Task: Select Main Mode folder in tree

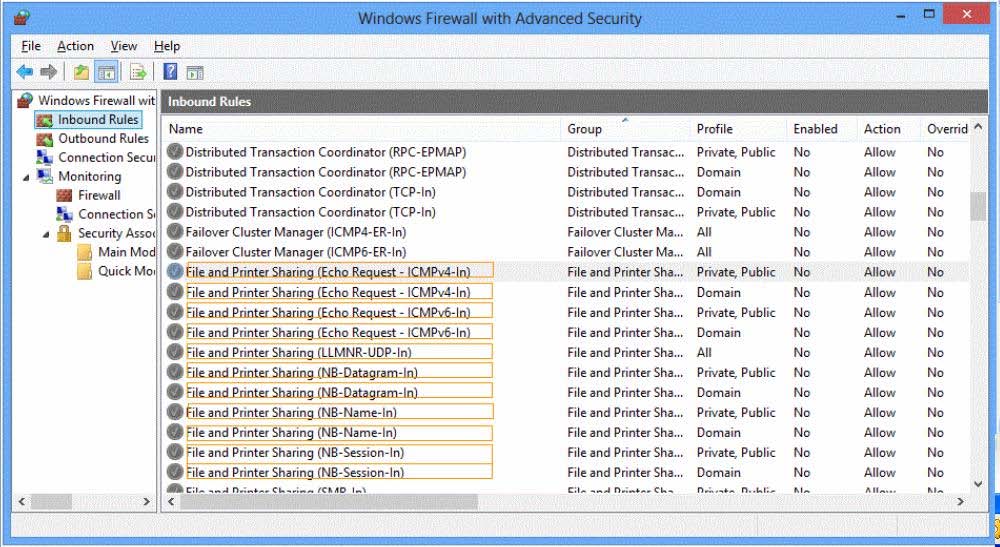Action: (x=126, y=252)
